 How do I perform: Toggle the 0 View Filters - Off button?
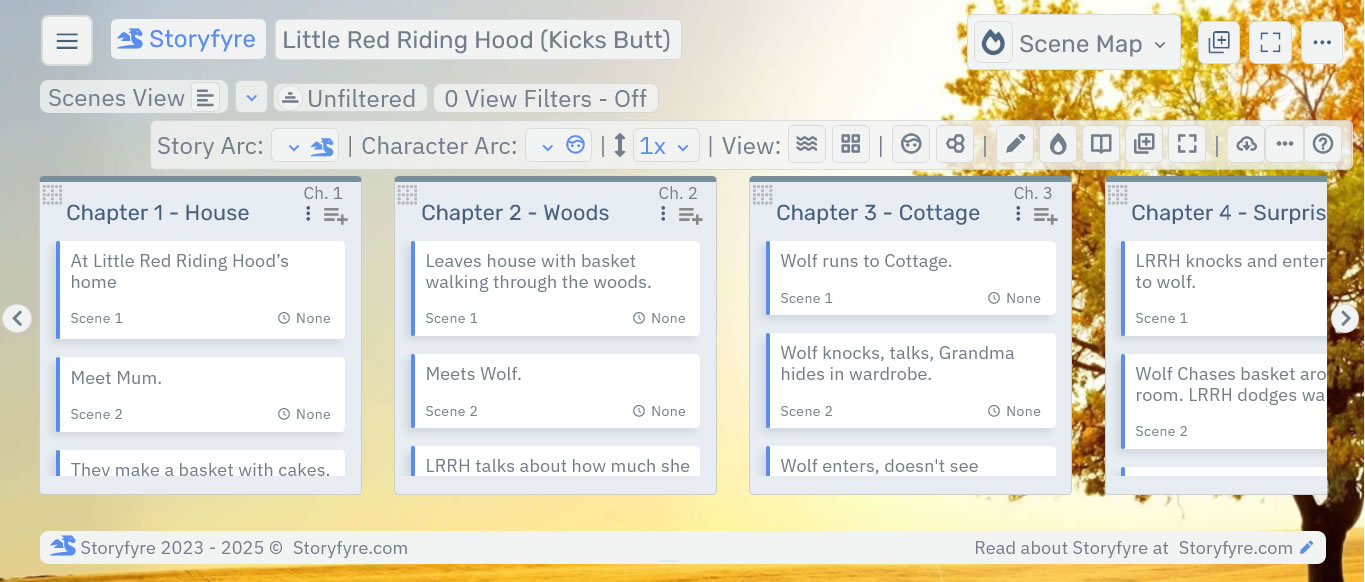(545, 99)
